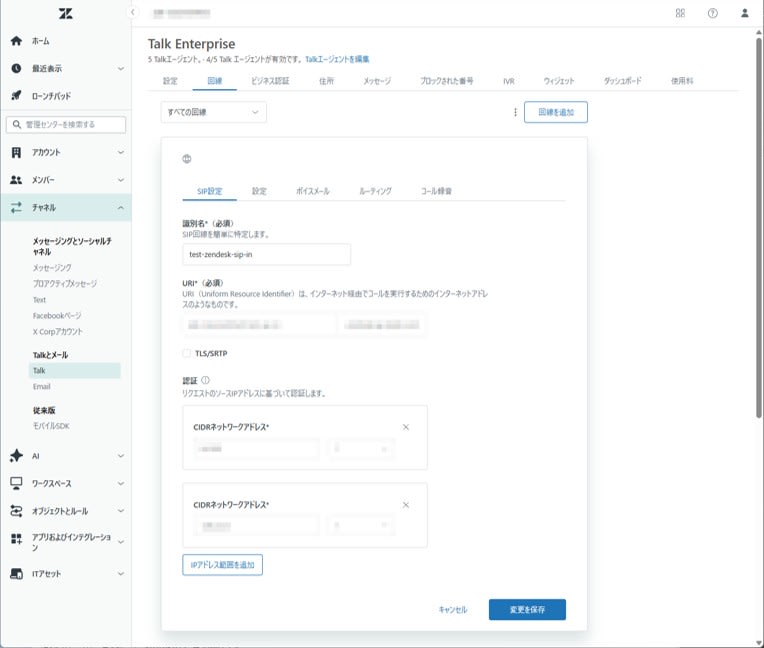Open the X Corpアカウント sidebar link

point(58,332)
